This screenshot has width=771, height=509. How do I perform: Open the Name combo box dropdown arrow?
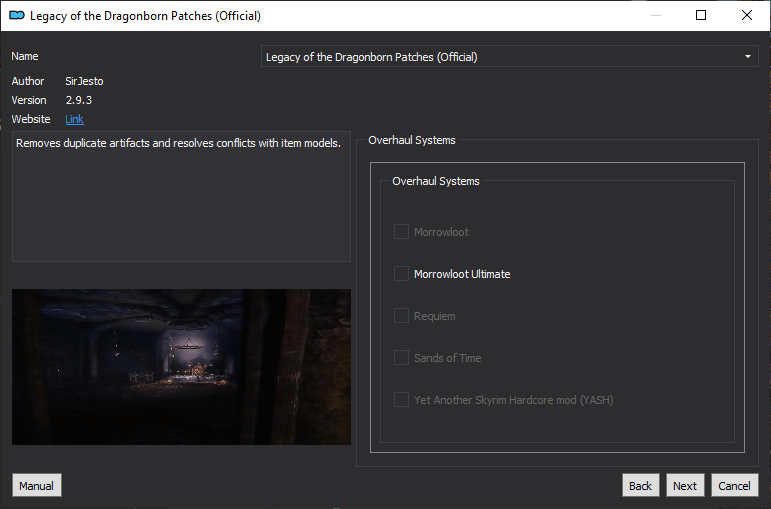tap(747, 57)
